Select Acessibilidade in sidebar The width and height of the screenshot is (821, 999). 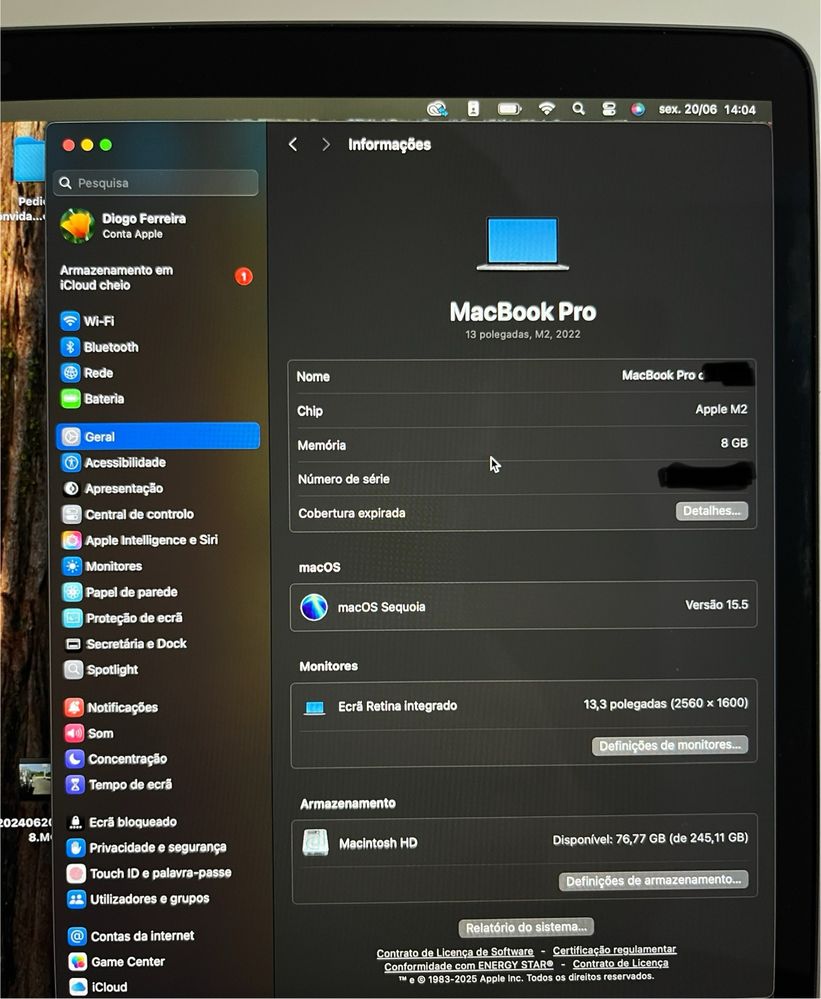pyautogui.click(x=114, y=463)
